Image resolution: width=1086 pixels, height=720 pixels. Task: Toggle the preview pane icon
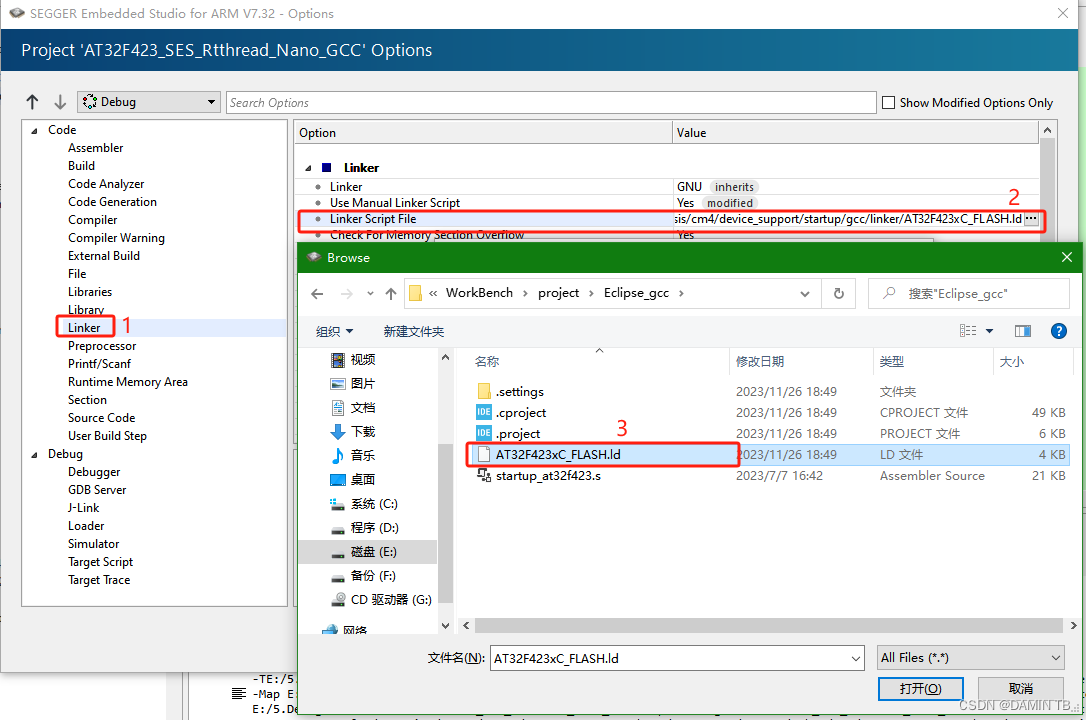1023,332
